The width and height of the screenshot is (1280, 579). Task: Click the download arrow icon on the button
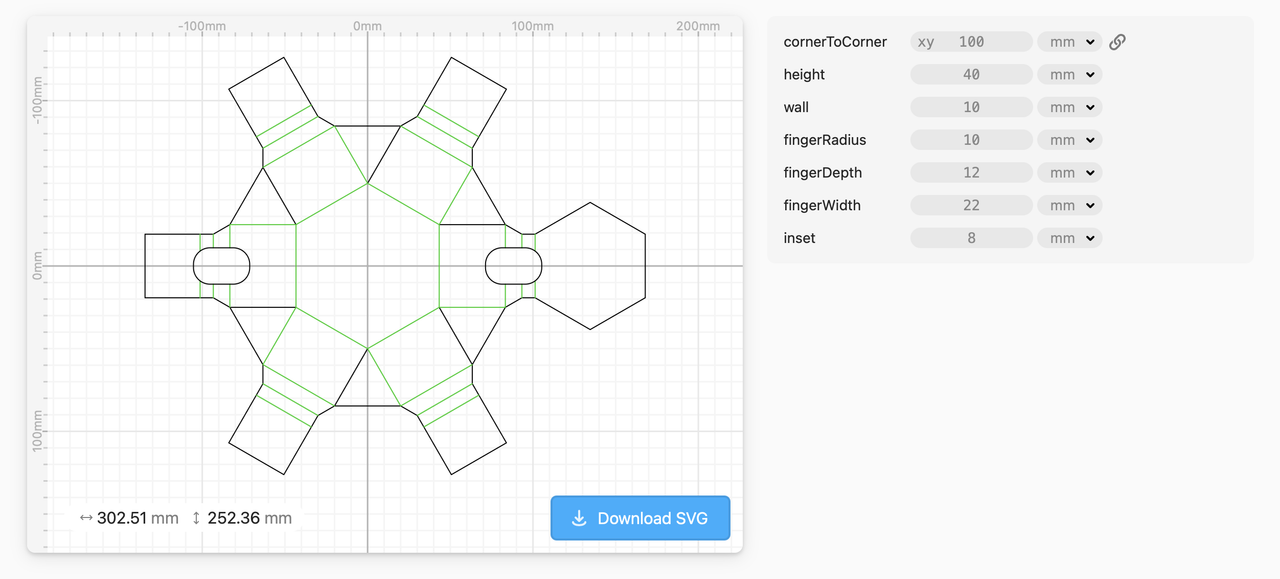point(579,518)
